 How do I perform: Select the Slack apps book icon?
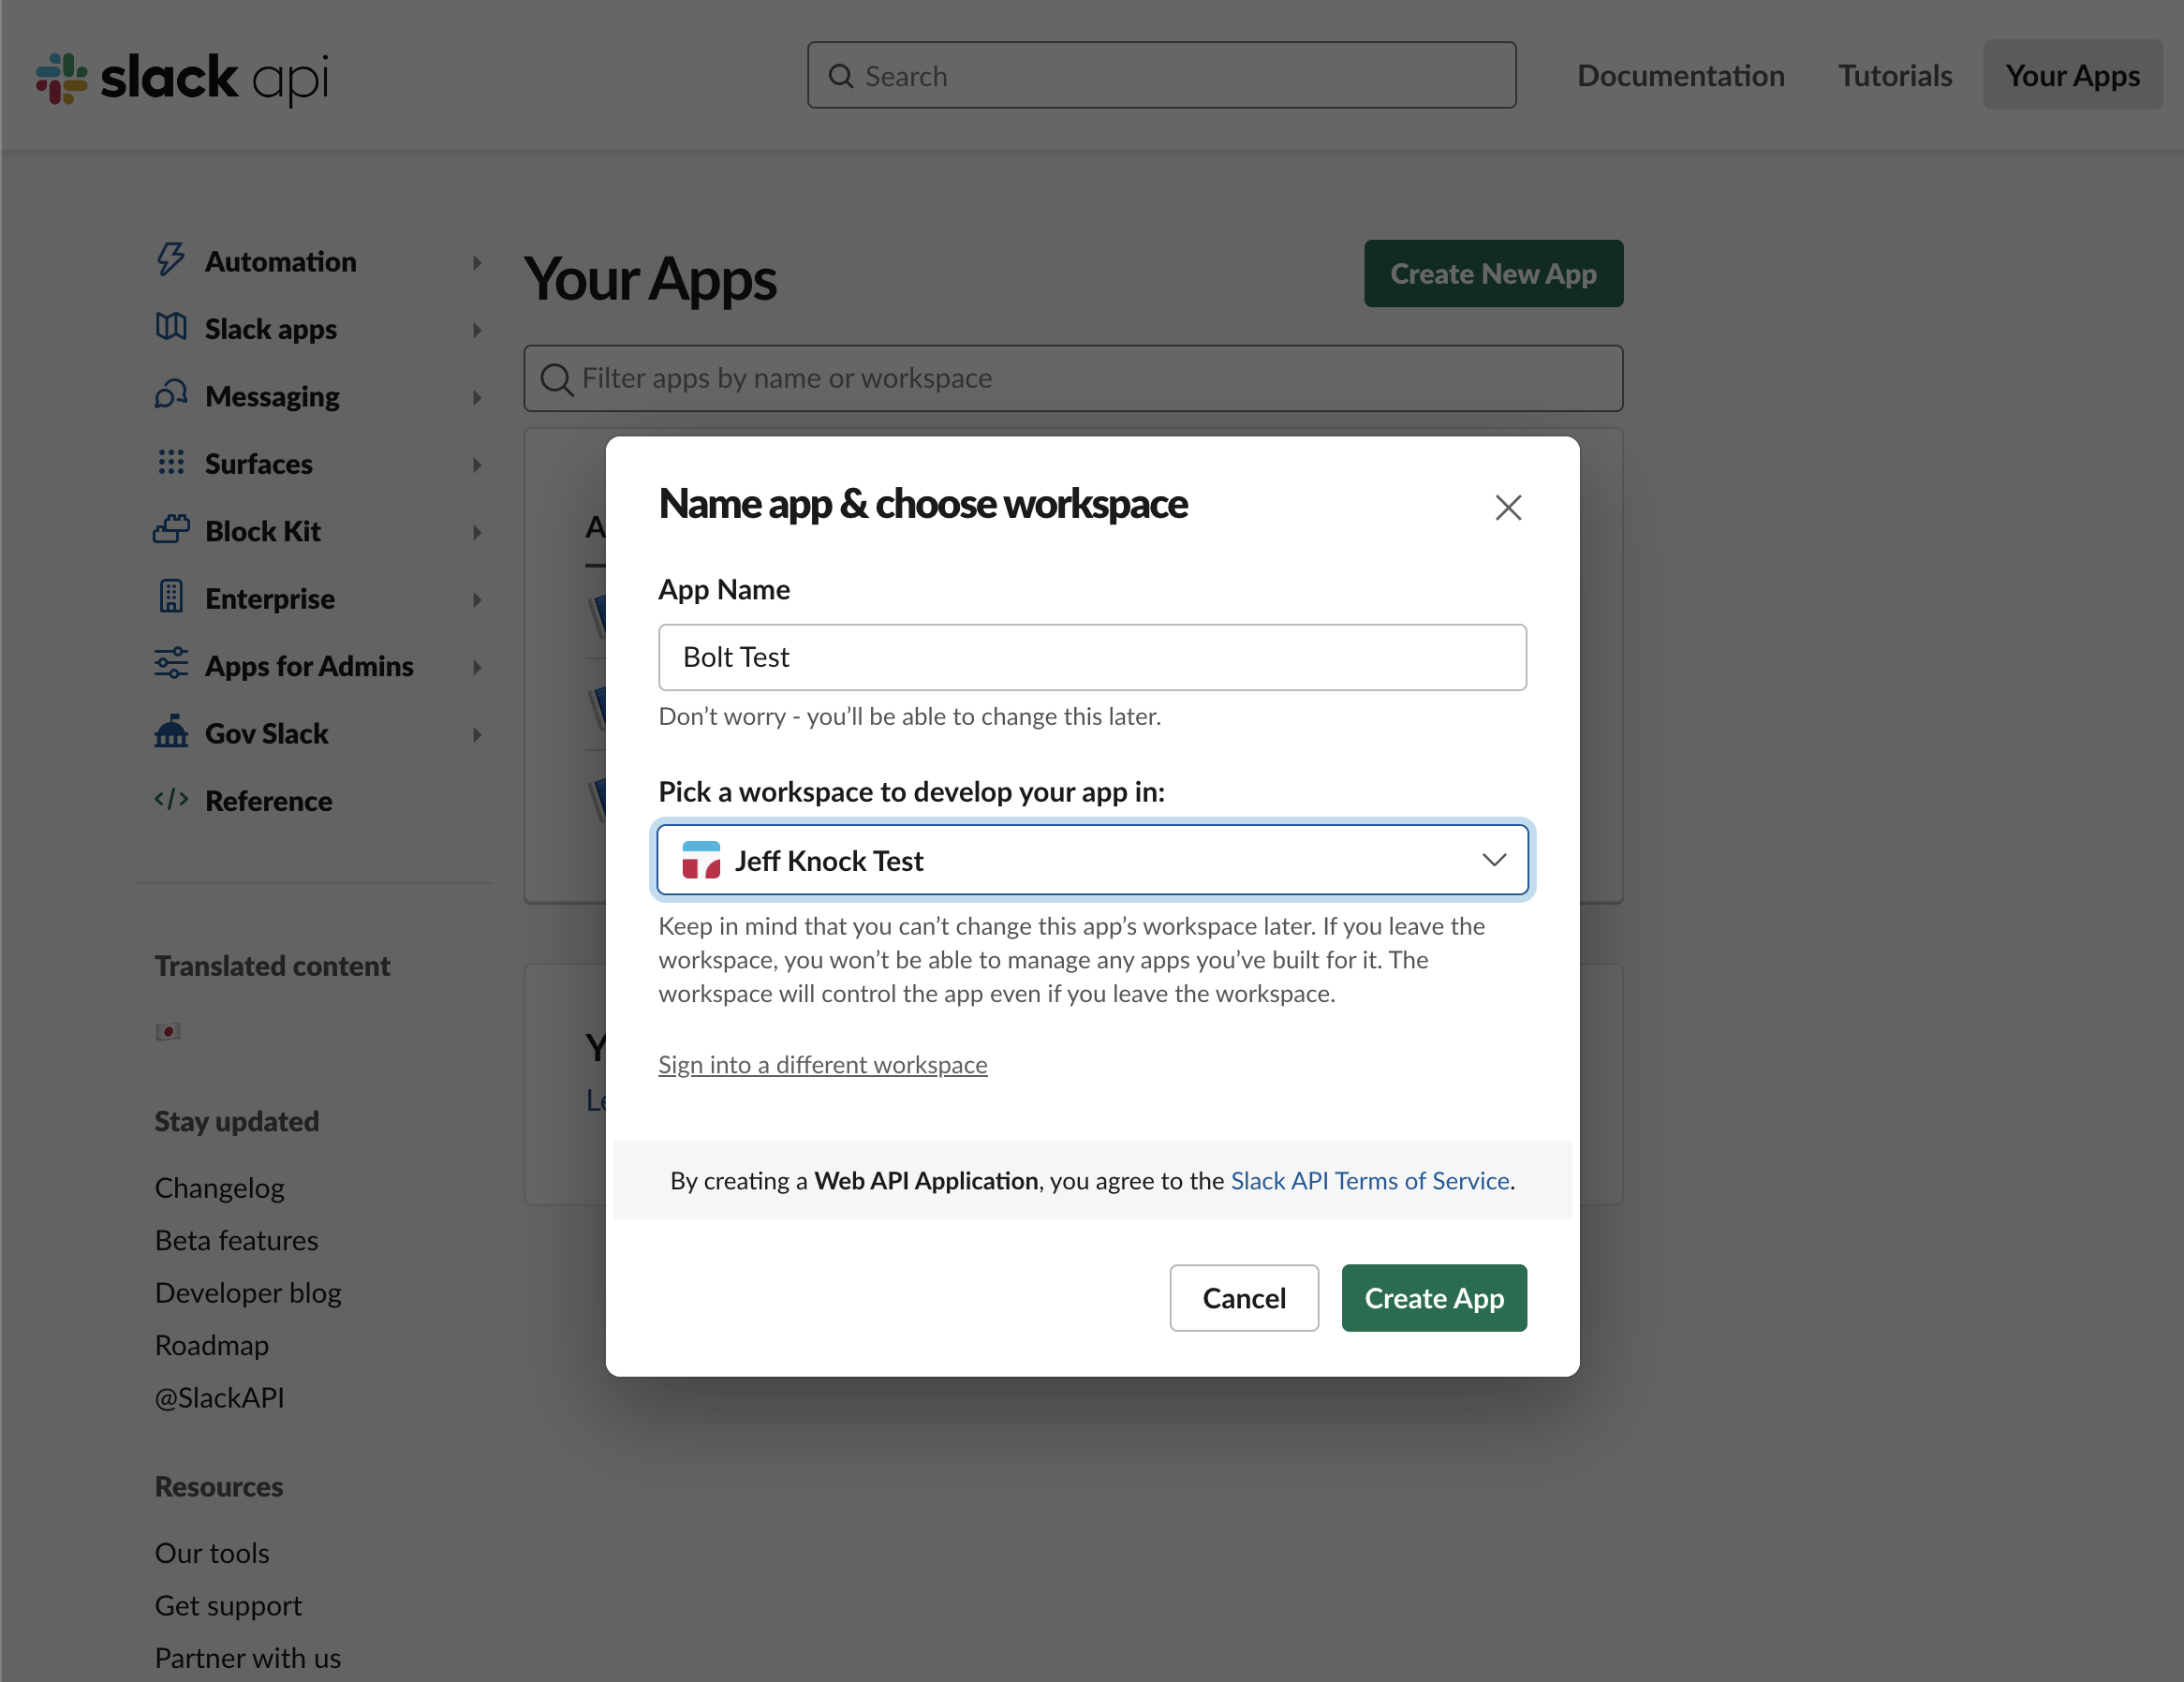(x=171, y=328)
